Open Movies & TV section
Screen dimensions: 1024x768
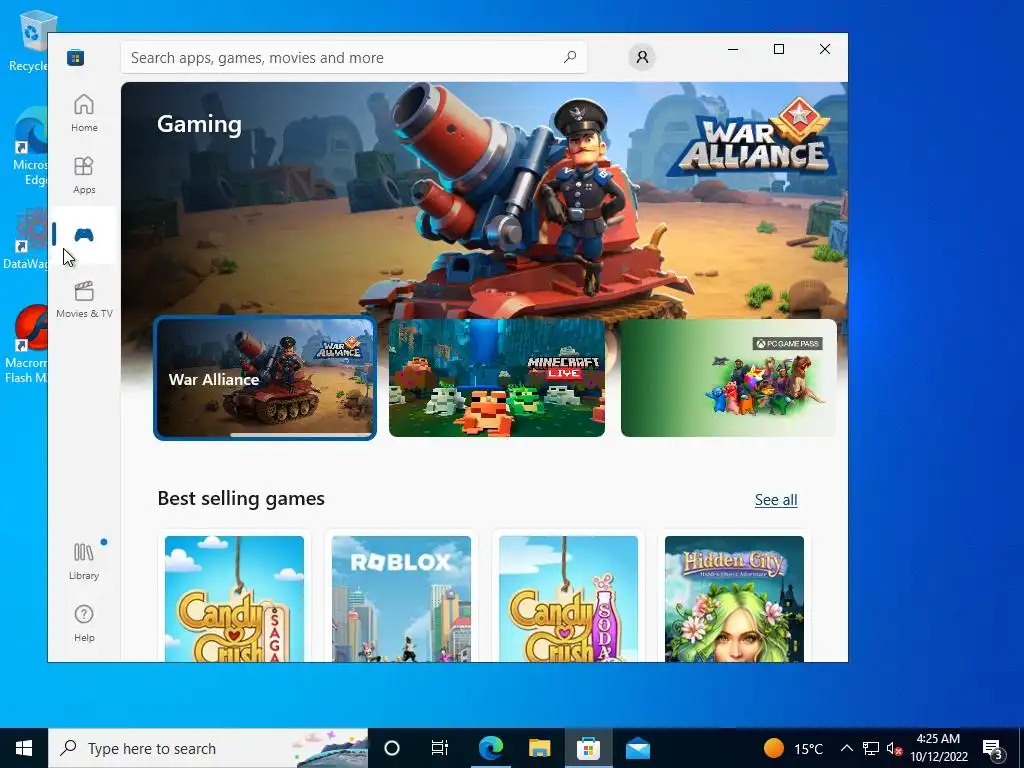pos(84,299)
